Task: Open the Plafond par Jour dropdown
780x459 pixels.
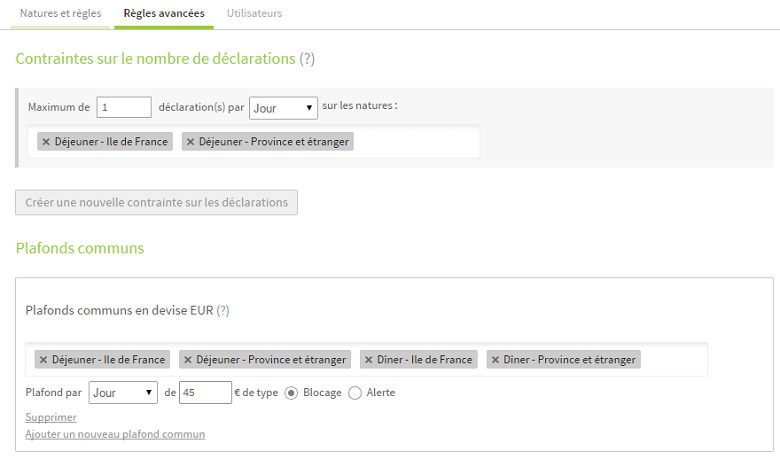Action: point(123,392)
